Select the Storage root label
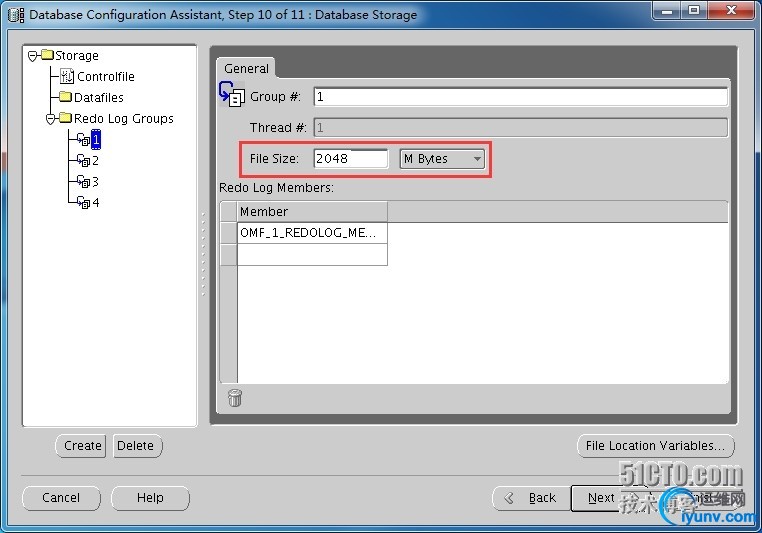Viewport: 762px width, 533px height. [x=77, y=55]
